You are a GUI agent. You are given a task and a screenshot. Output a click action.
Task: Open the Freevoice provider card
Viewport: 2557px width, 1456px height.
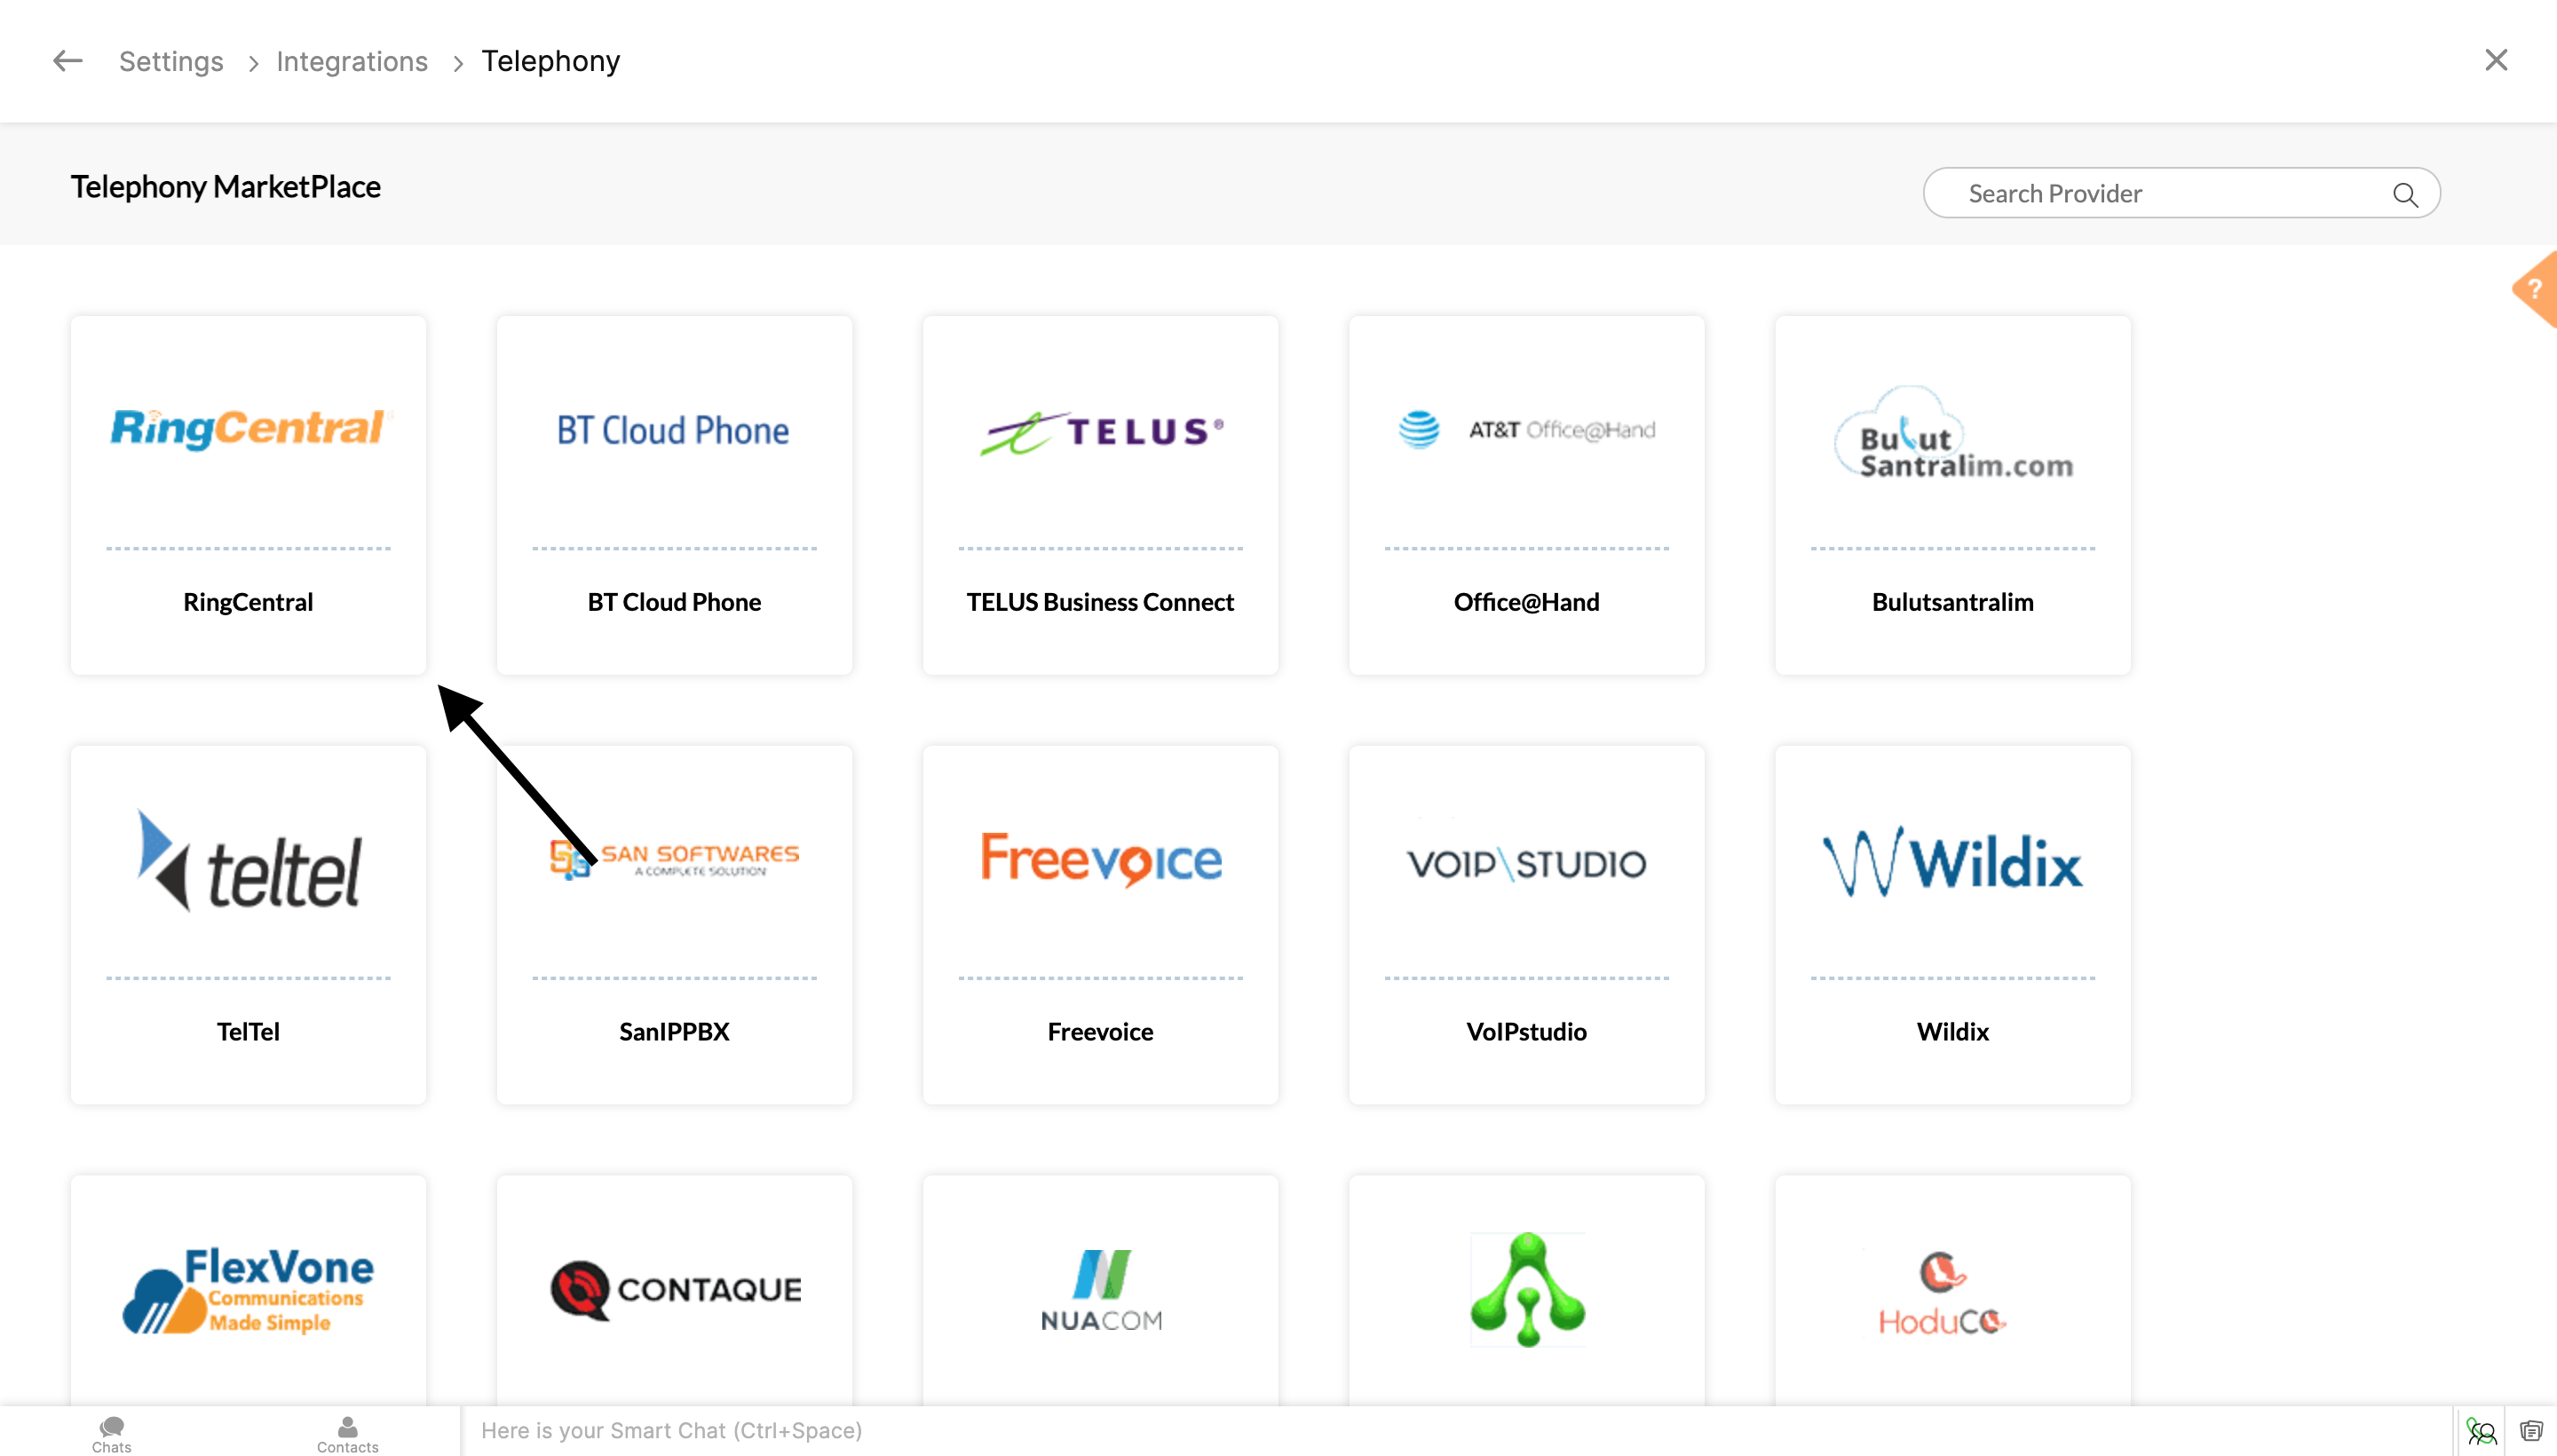[x=1100, y=924]
